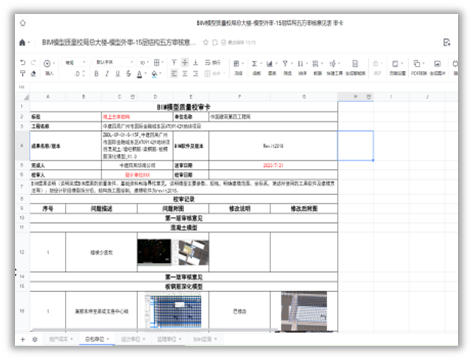Toggle bold formatting
The height and width of the screenshot is (360, 473).
point(96,74)
